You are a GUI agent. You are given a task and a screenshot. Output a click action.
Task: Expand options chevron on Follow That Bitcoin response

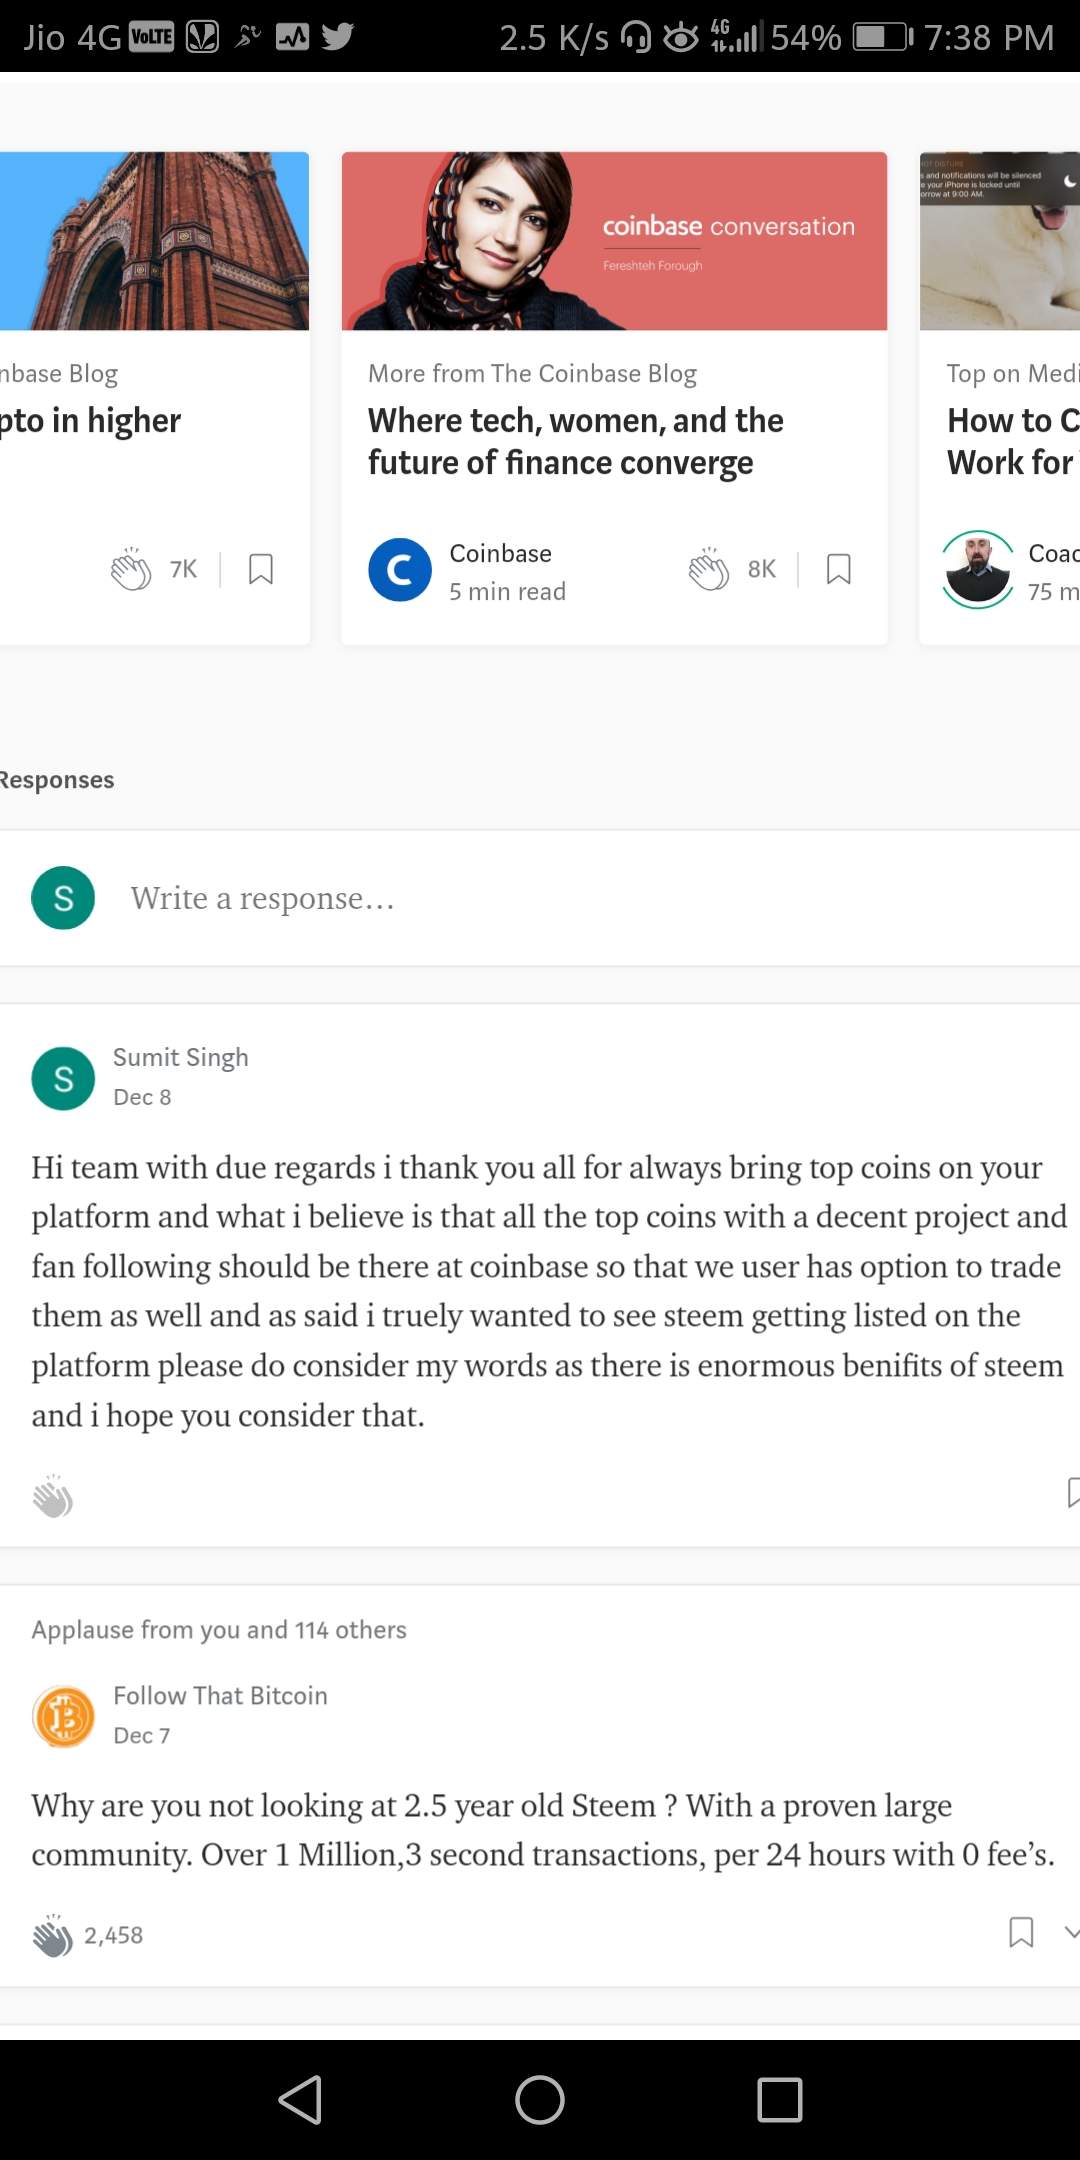click(x=1071, y=1933)
